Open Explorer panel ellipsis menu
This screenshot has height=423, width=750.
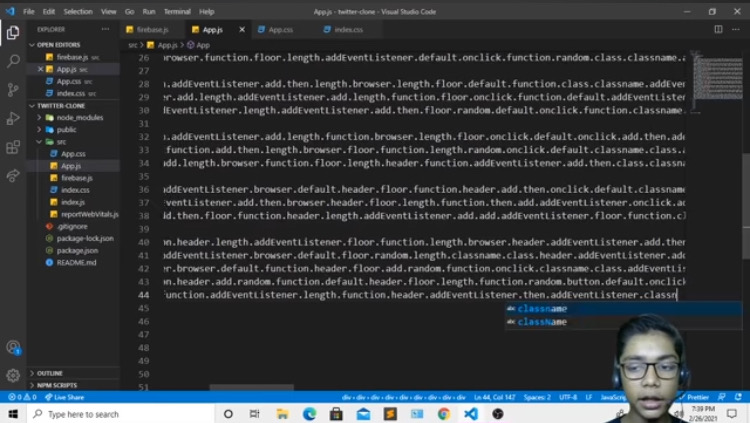coord(105,29)
